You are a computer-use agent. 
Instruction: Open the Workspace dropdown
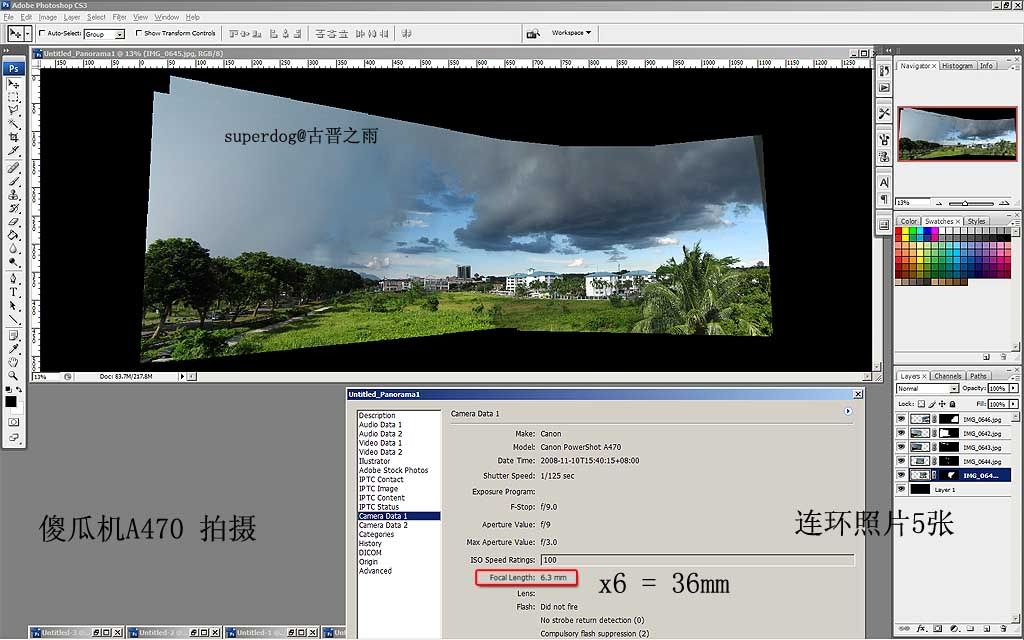pos(571,33)
